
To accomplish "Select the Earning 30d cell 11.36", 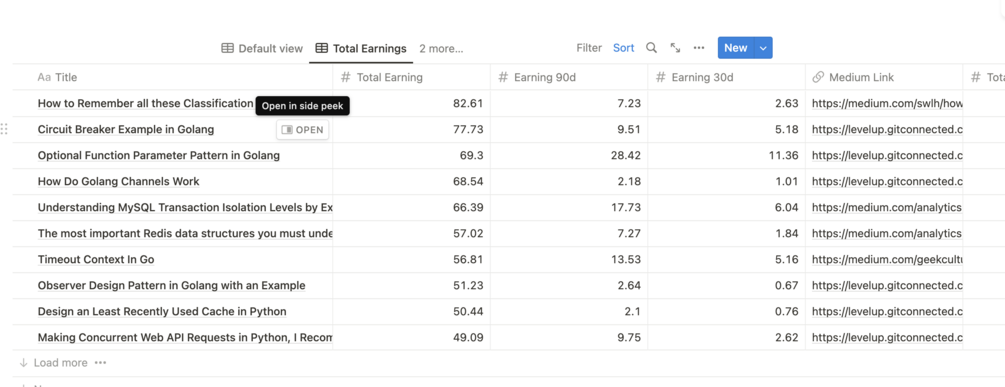I will [x=727, y=155].
